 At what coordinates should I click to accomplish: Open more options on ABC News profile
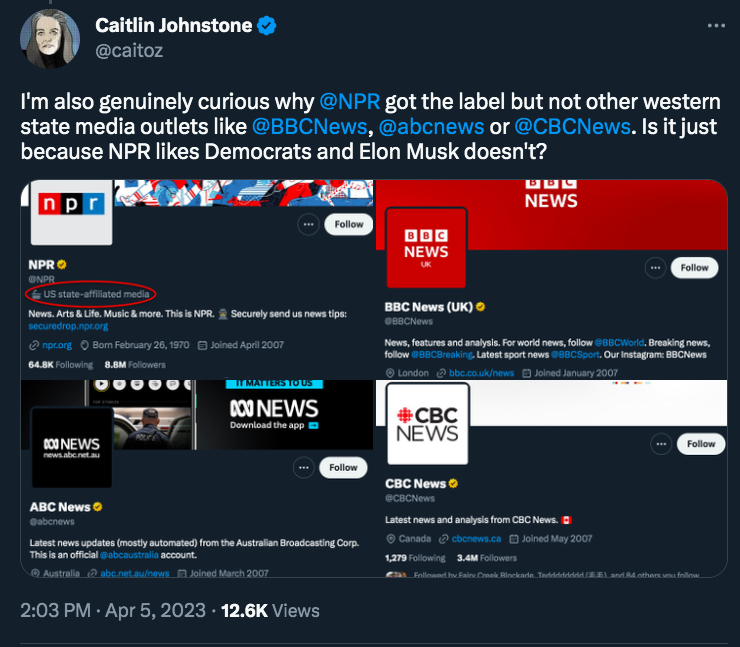(303, 468)
